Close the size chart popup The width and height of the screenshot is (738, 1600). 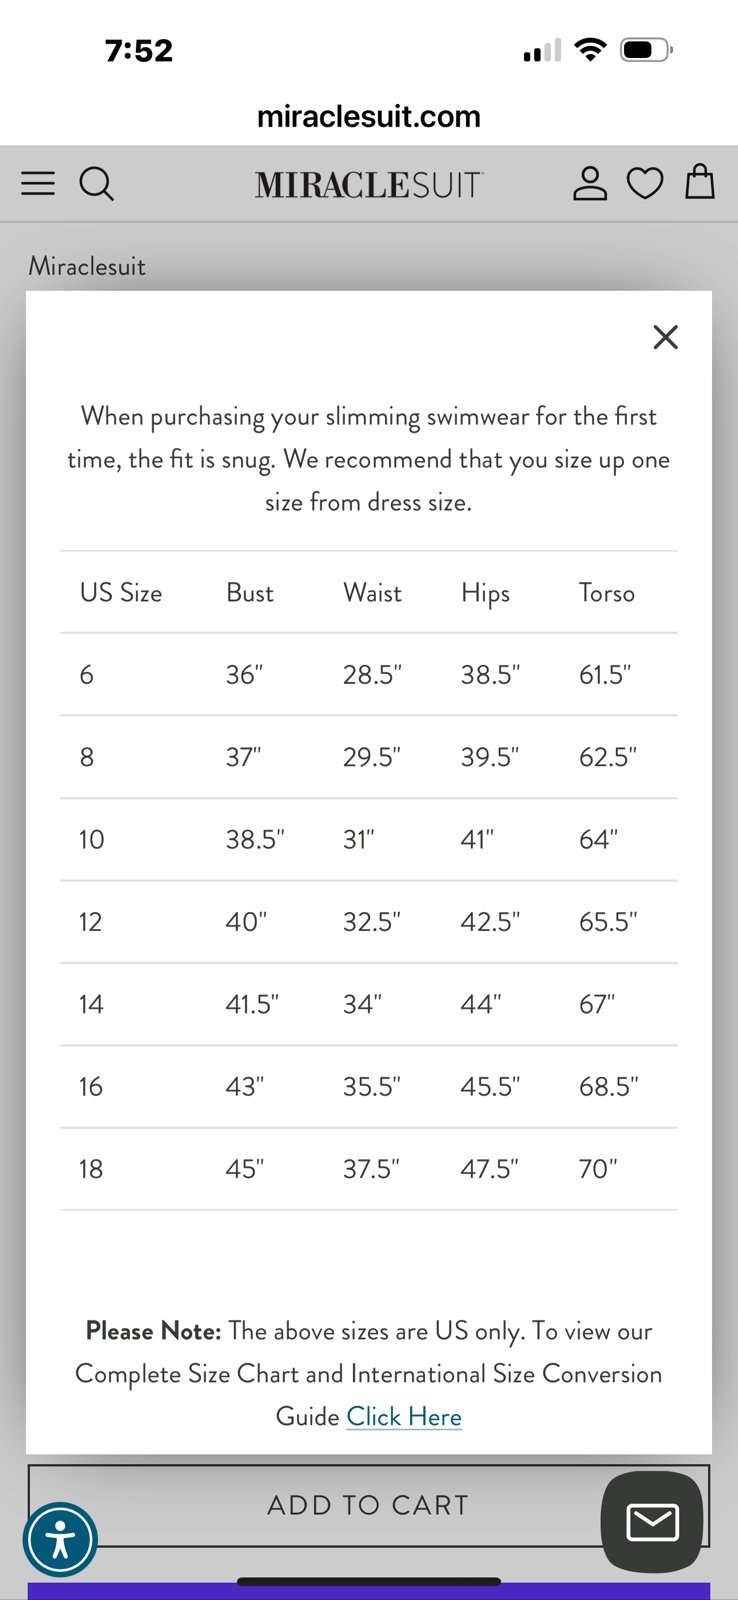665,337
